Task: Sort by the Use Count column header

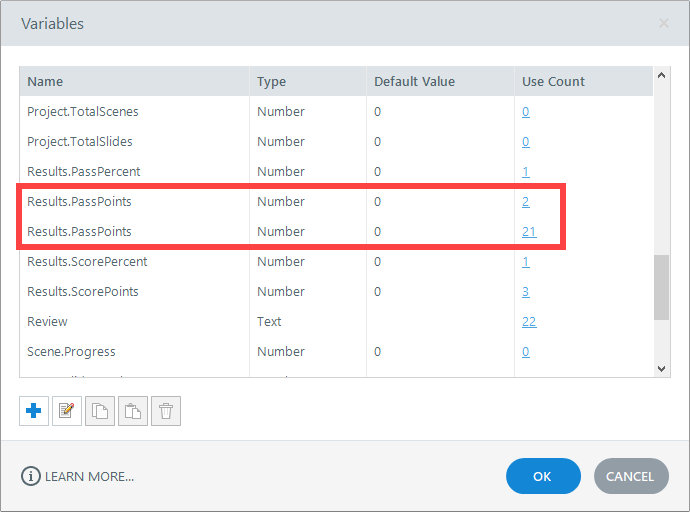Action: tap(553, 81)
